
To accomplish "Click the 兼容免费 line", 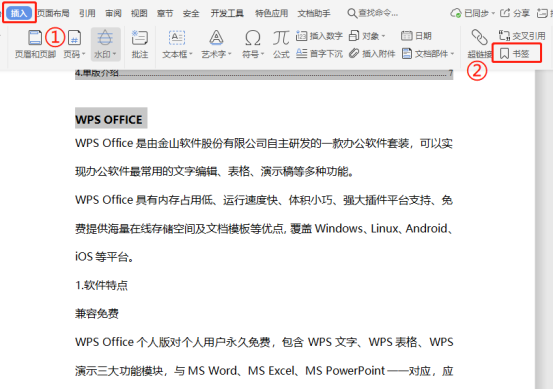I will point(97,313).
